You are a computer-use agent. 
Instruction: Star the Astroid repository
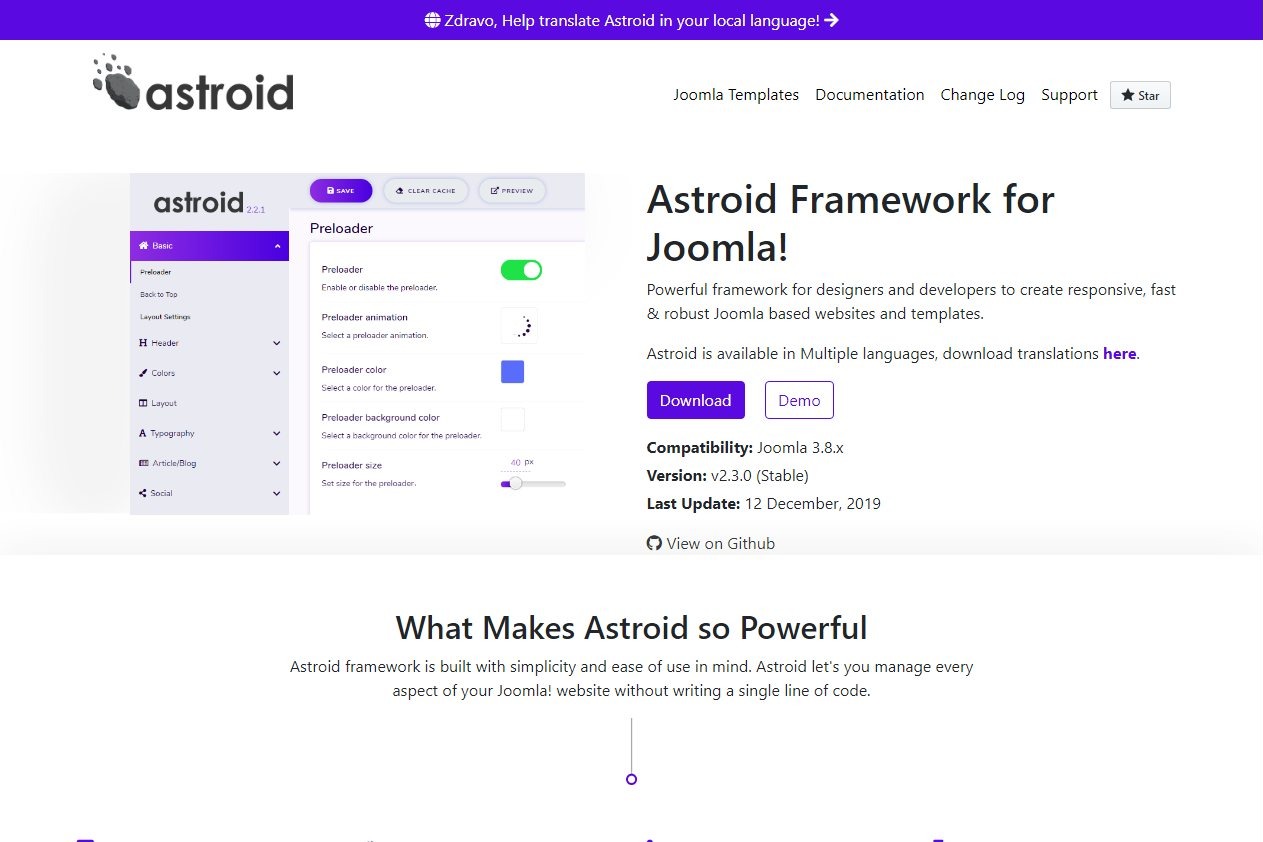coord(1139,95)
